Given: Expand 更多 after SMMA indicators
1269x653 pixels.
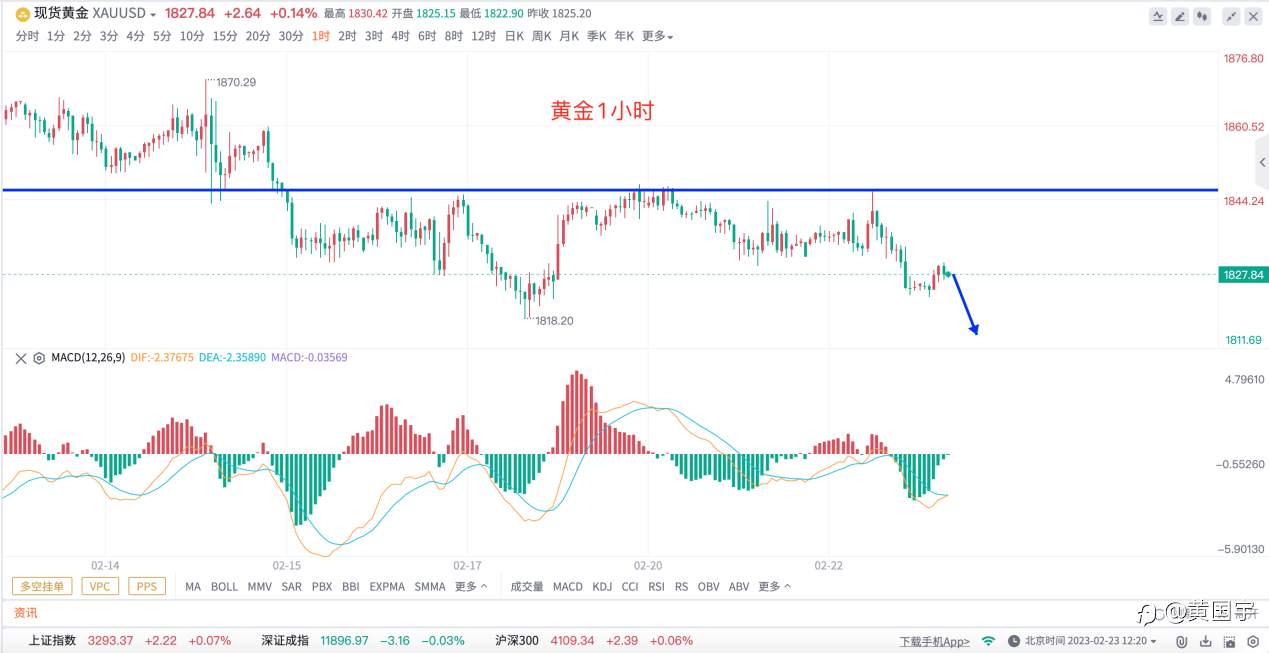Looking at the screenshot, I should (x=471, y=587).
